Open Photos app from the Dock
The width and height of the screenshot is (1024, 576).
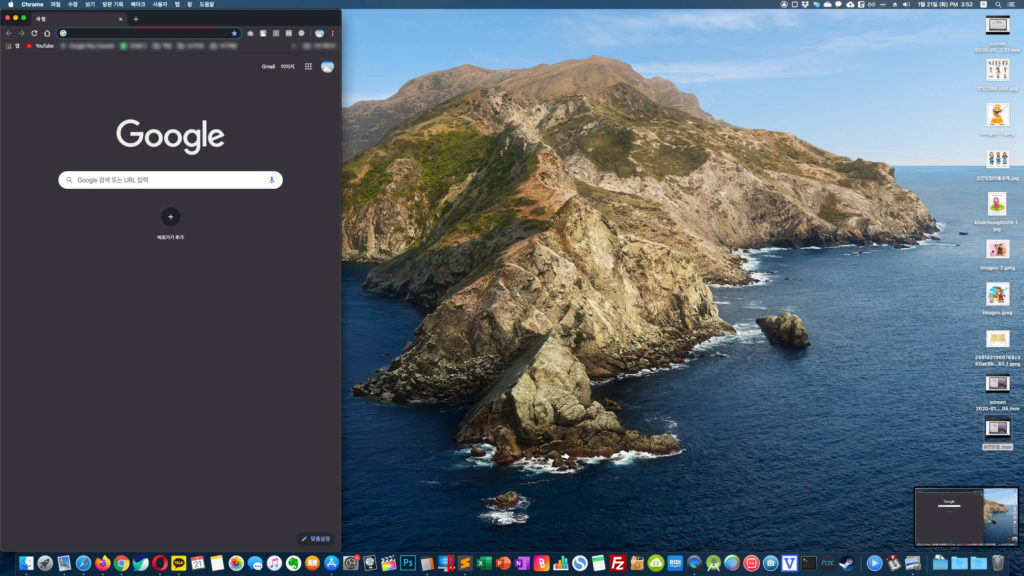236,563
